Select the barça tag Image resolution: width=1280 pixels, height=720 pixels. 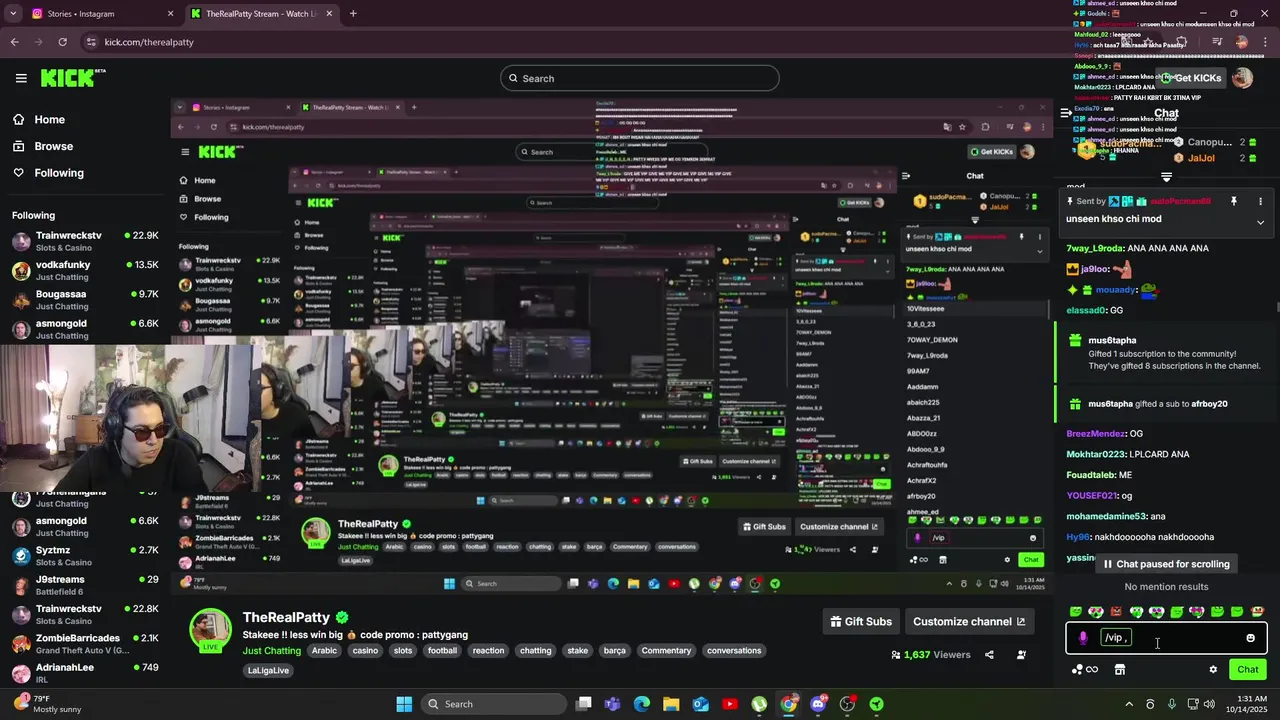pyautogui.click(x=615, y=650)
